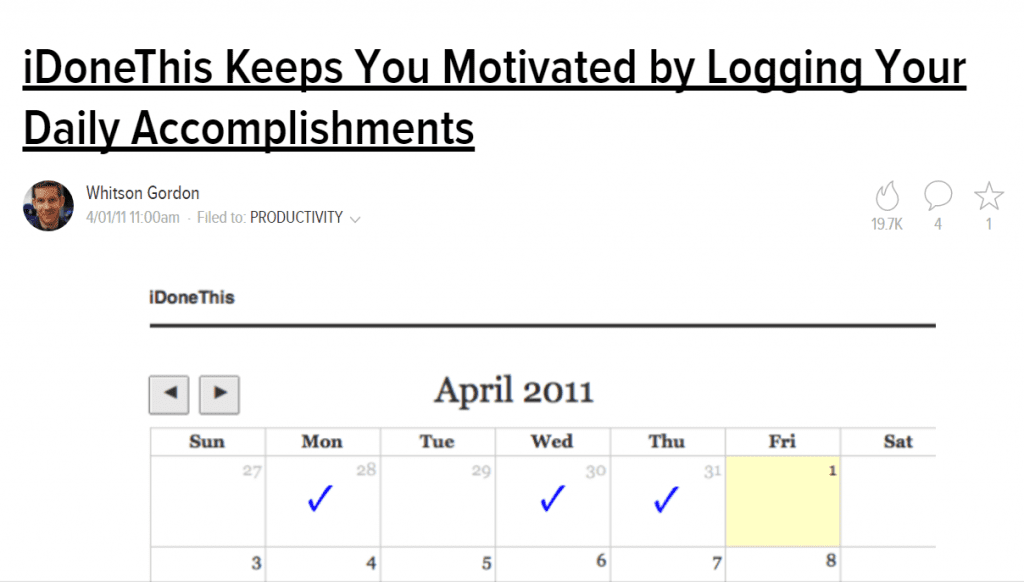Select the checkmark on April 30

point(551,498)
